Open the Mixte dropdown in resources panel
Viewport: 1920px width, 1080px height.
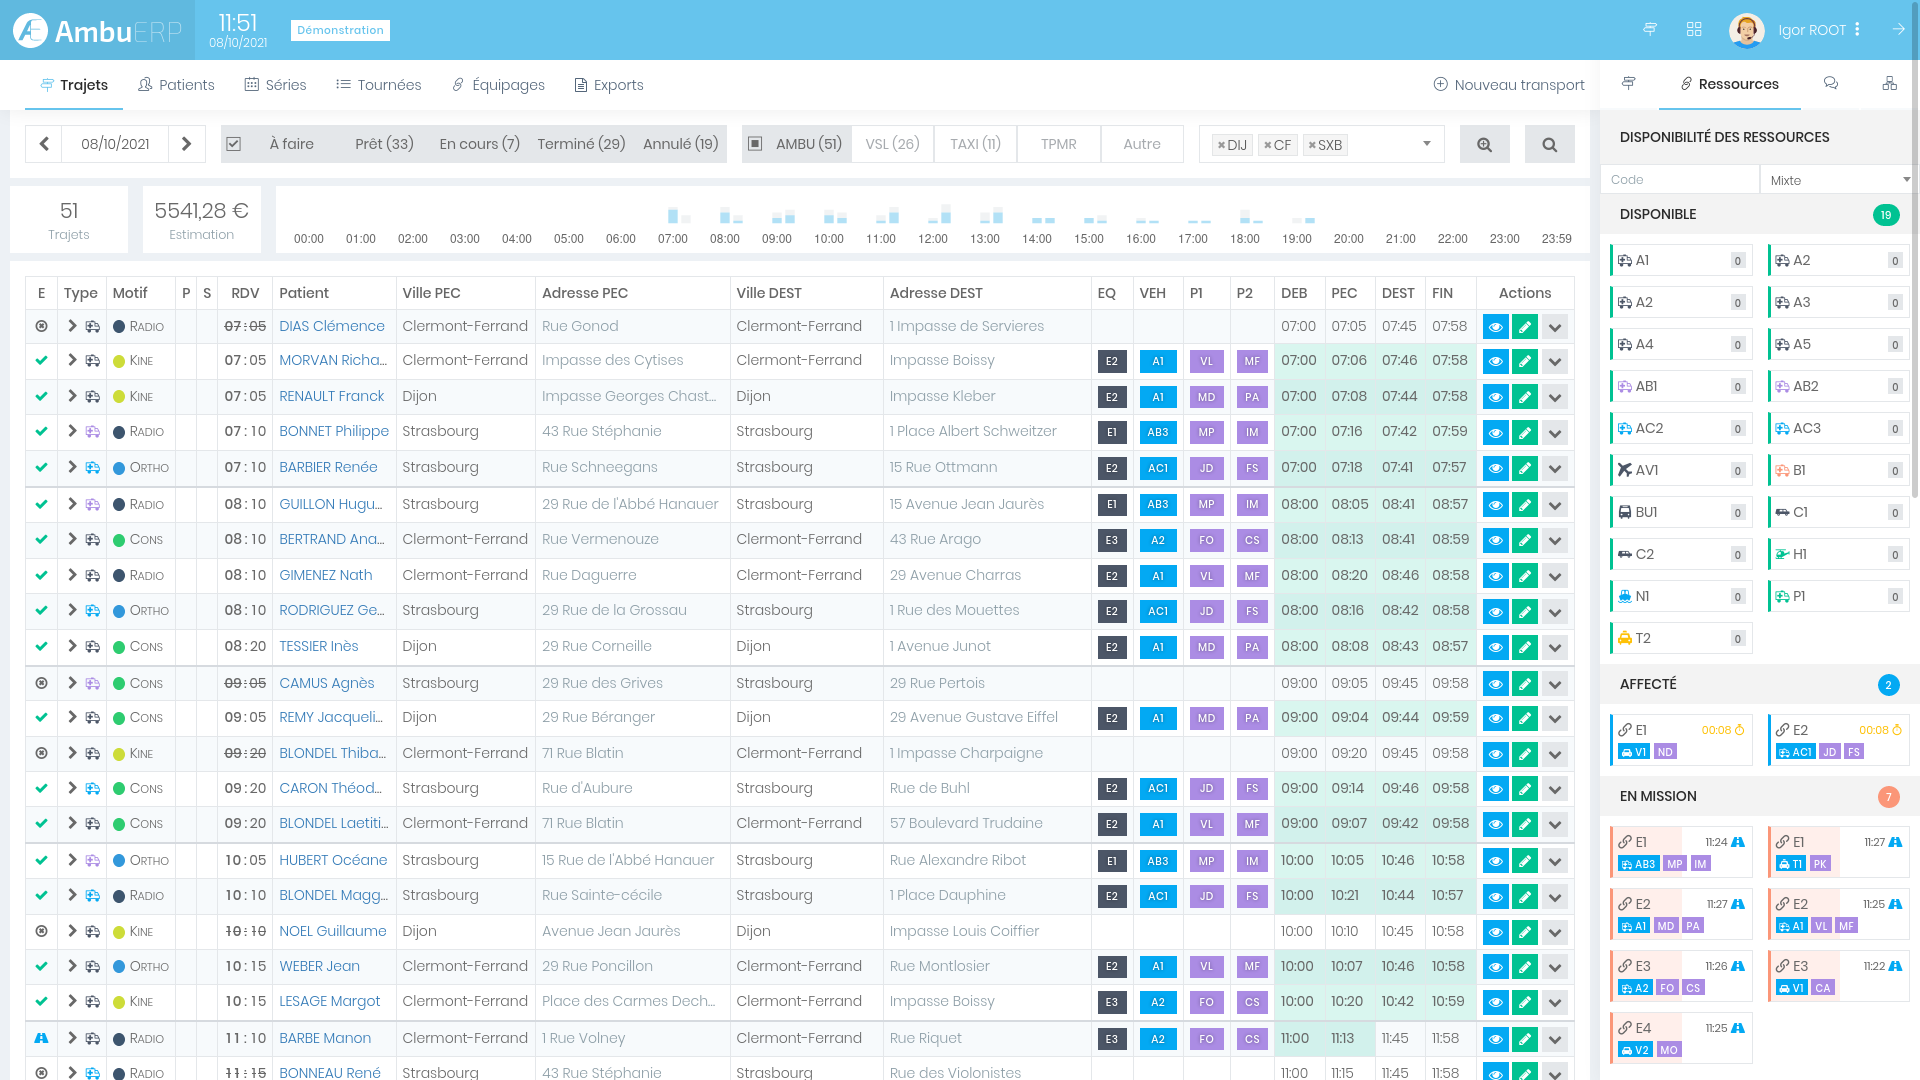tap(1838, 180)
